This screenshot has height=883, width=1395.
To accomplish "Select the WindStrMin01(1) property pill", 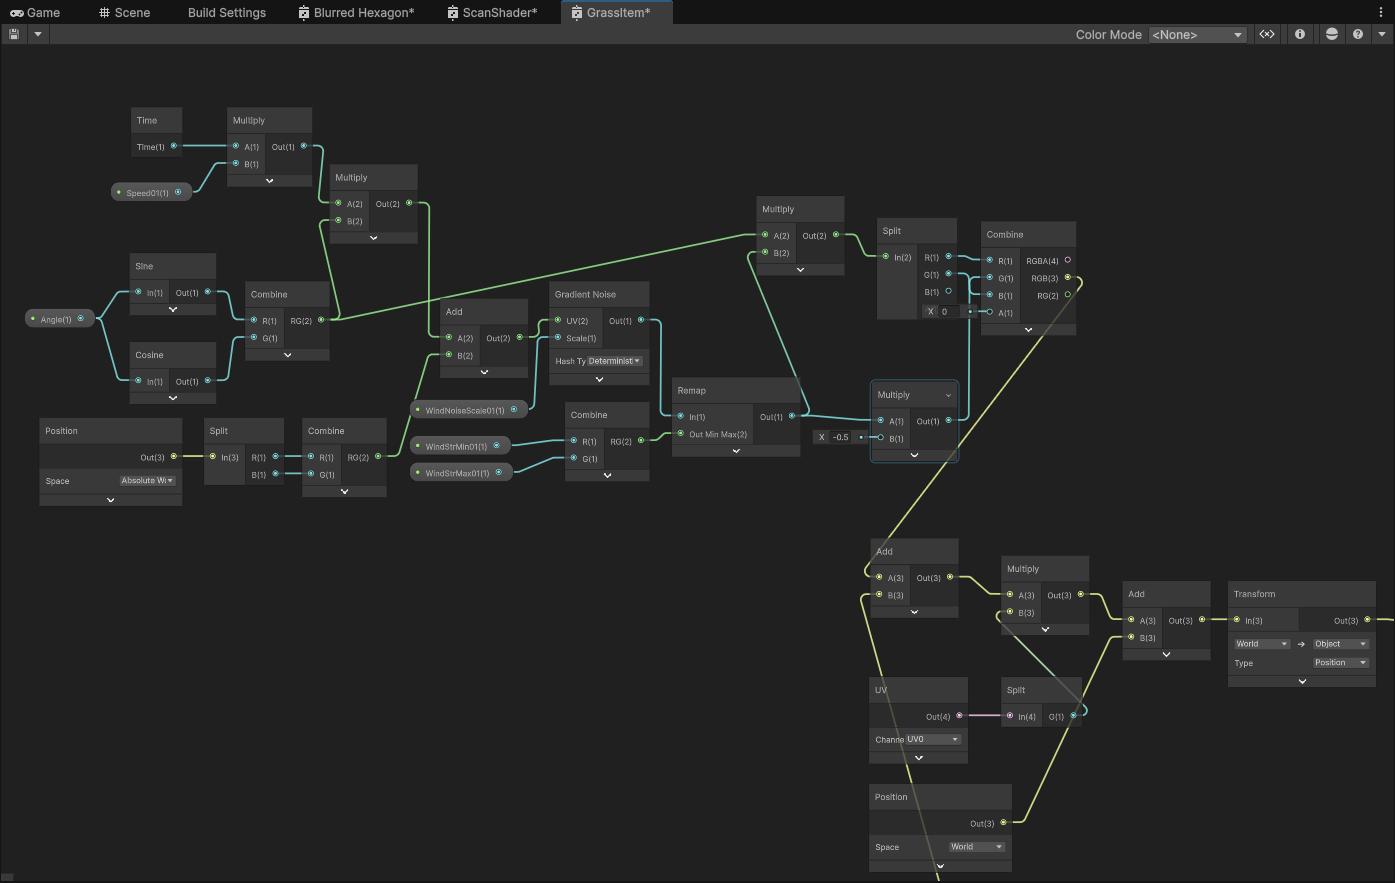I will [x=460, y=446].
